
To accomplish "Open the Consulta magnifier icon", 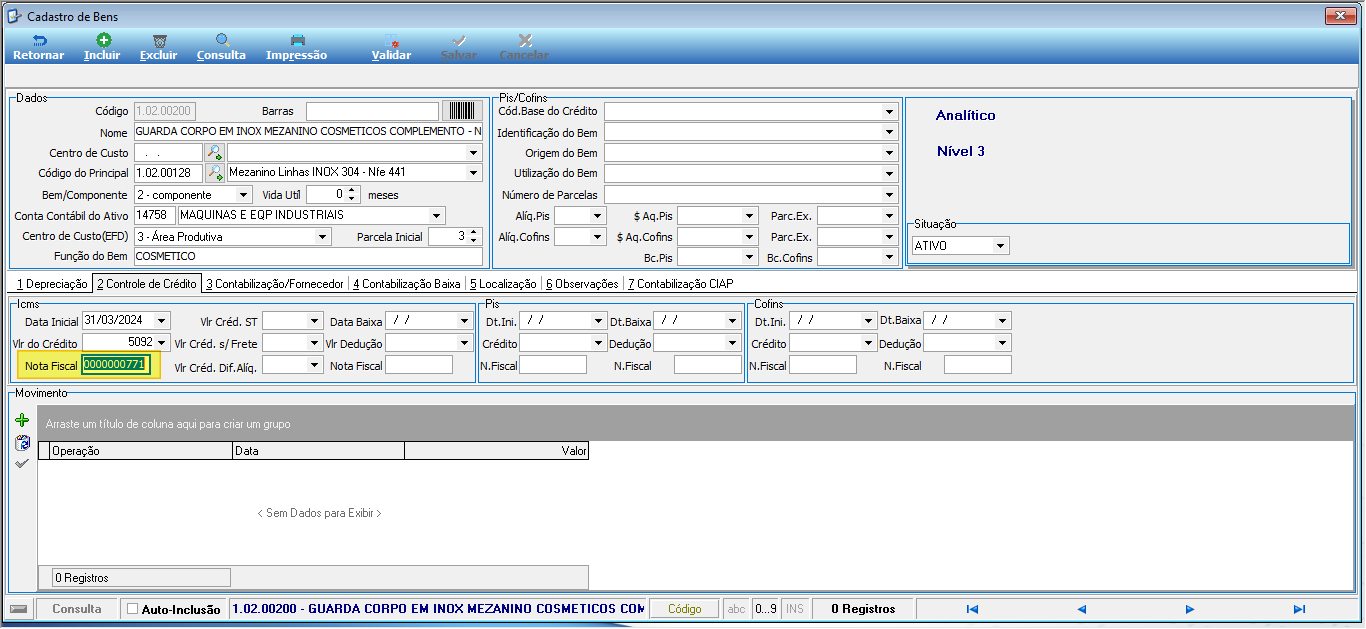I will click(x=222, y=41).
